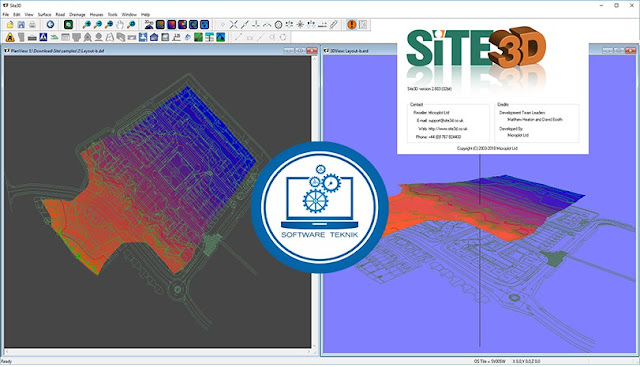Click the PlanView window vertical scrollbar

click(x=314, y=202)
